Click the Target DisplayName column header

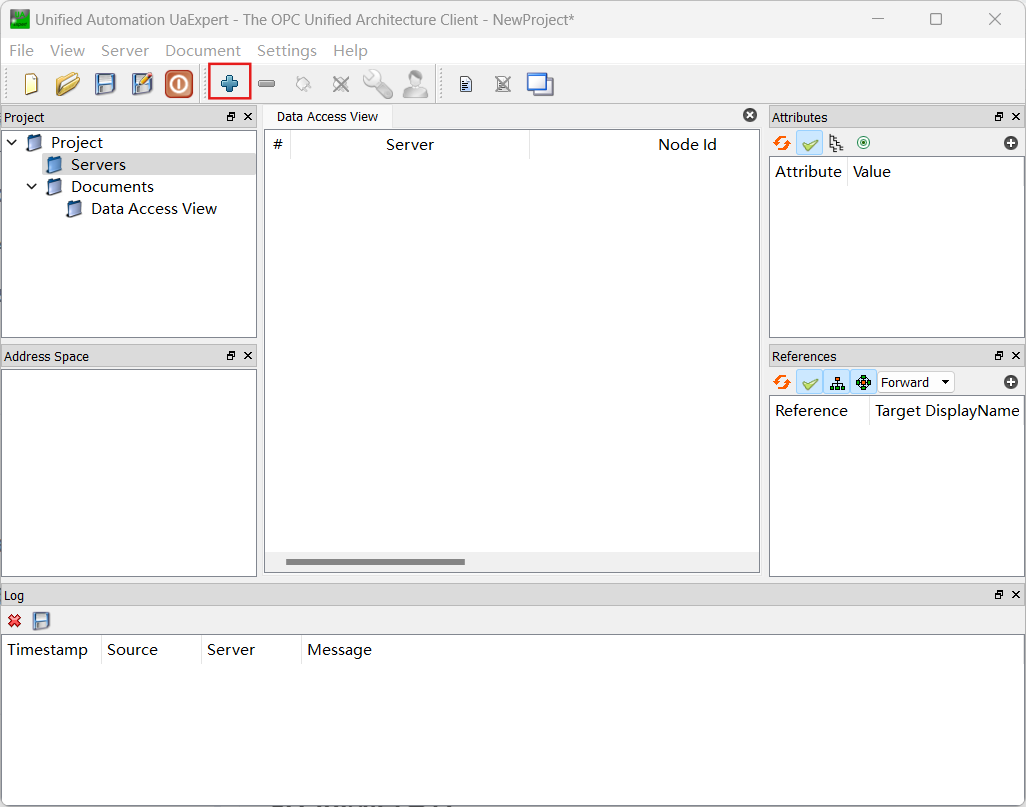(x=946, y=411)
